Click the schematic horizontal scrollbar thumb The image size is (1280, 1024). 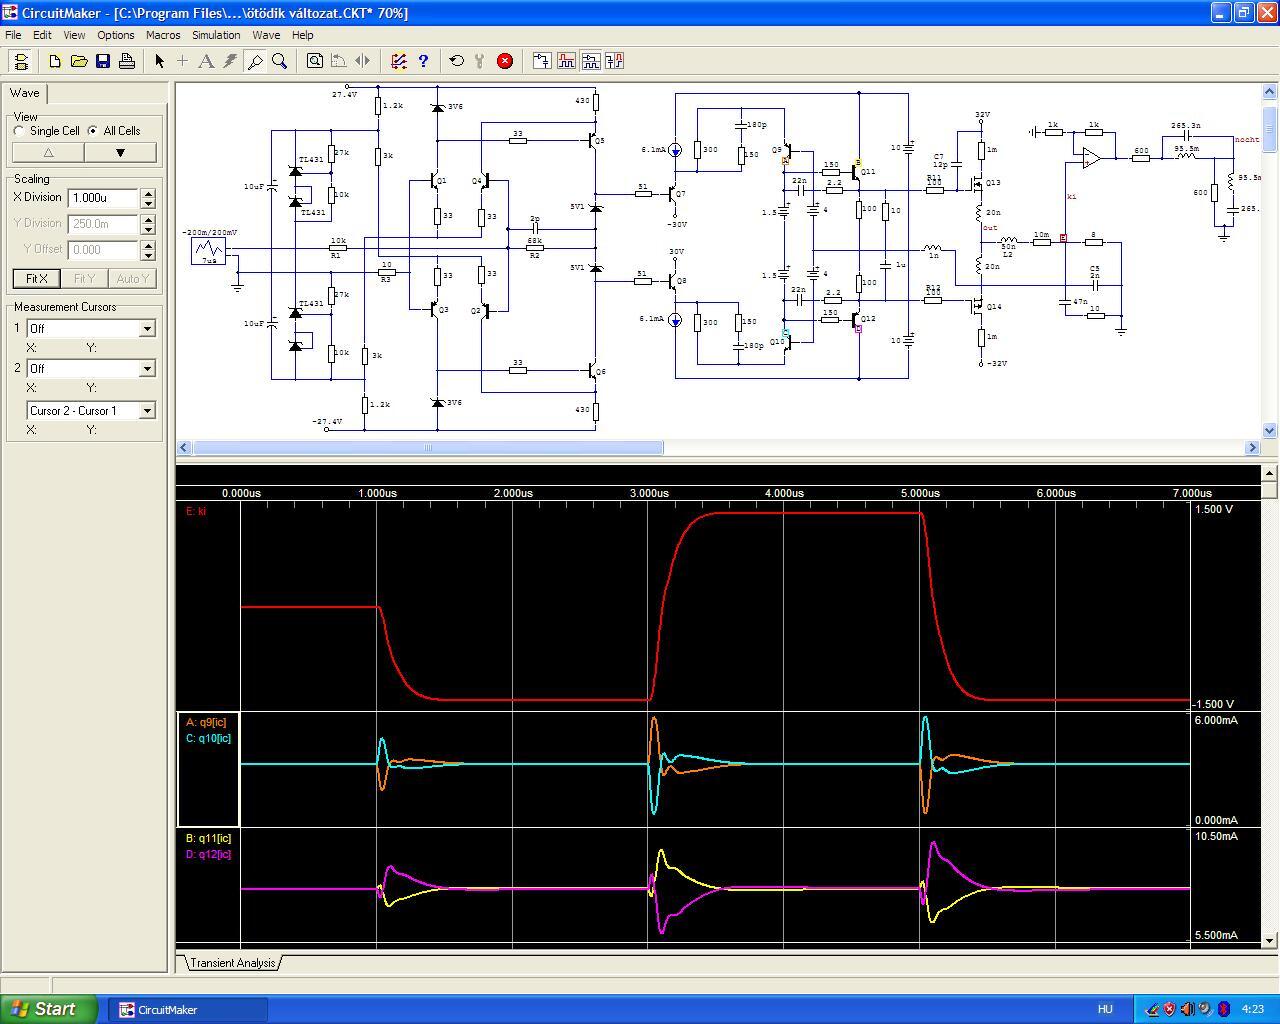click(x=427, y=448)
